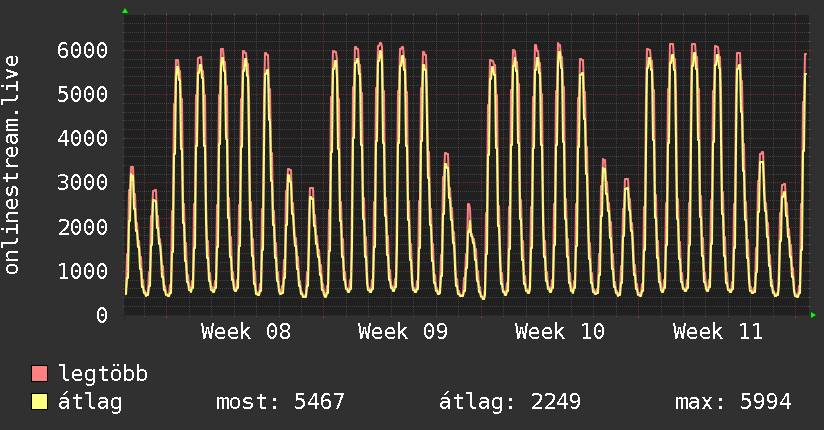This screenshot has width=824, height=430.
Task: Click the 2000 y-axis label
Action: click(x=83, y=228)
